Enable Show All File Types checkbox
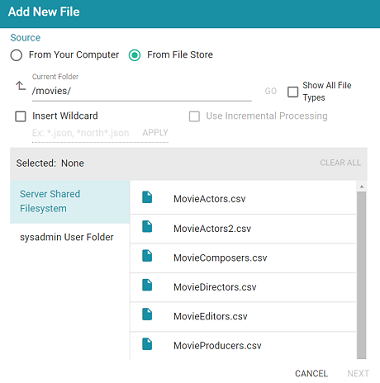This screenshot has width=380, height=383. (293, 92)
